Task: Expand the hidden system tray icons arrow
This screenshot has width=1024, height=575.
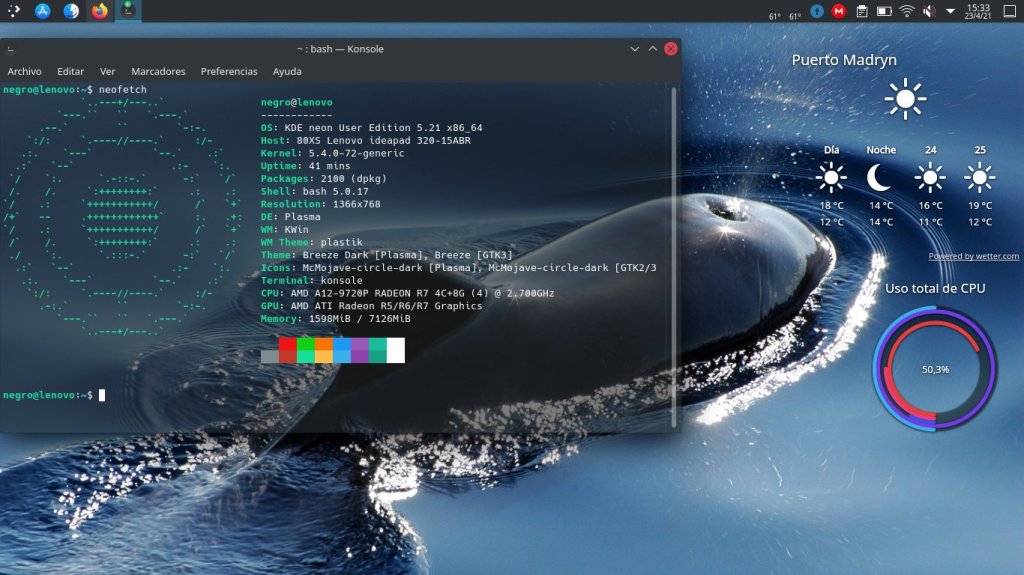Action: click(x=950, y=12)
